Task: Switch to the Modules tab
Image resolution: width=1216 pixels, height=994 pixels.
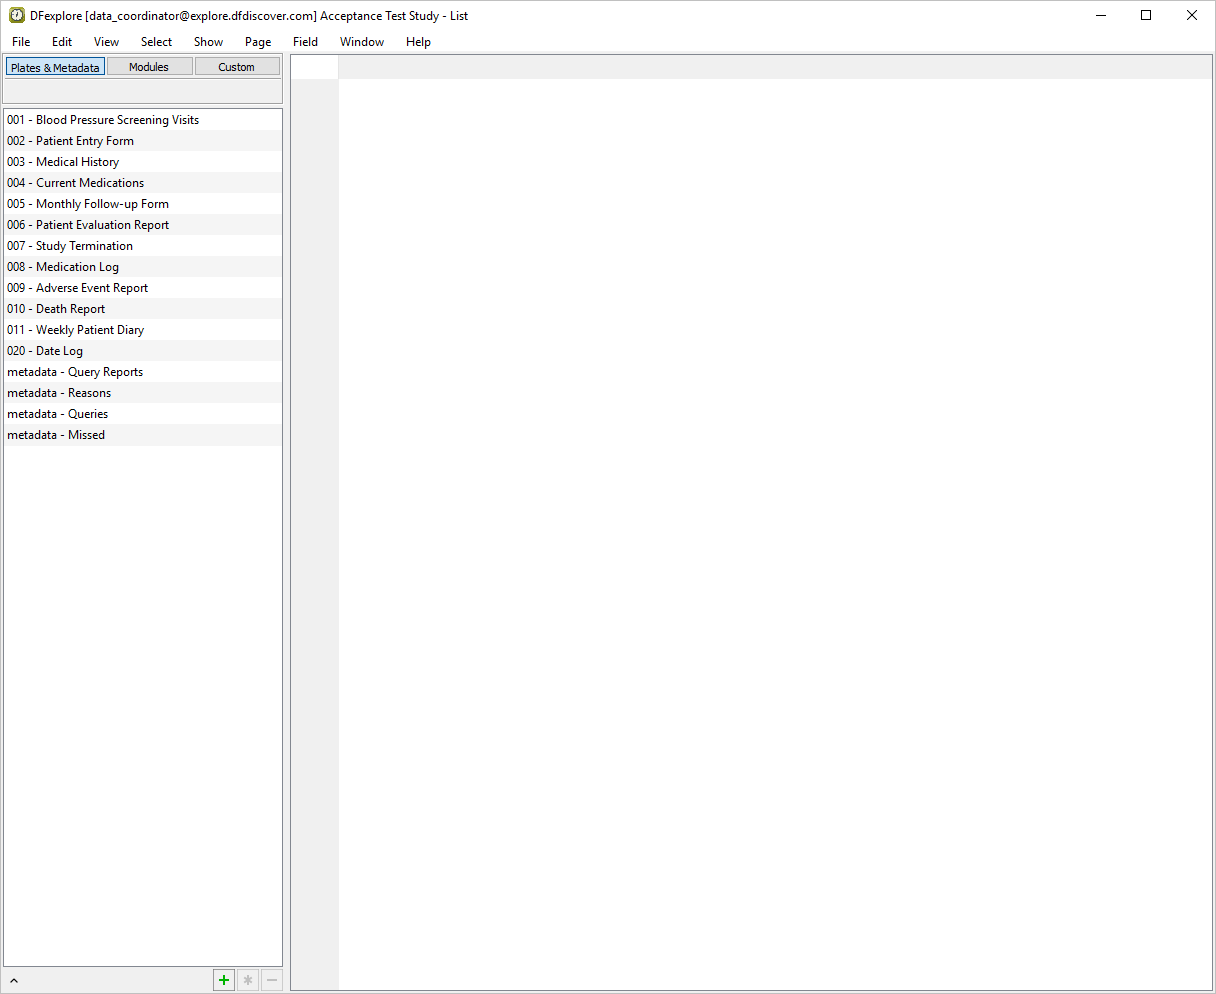Action: (x=149, y=67)
